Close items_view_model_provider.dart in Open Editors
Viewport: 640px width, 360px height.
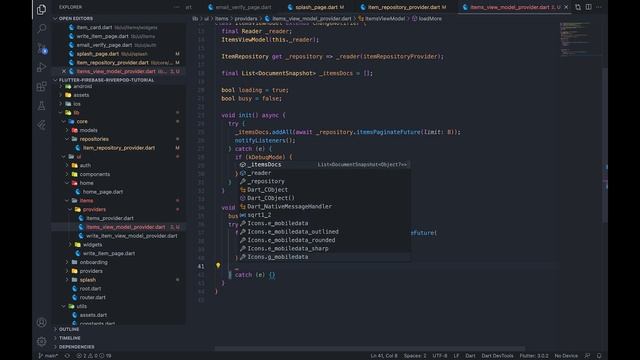[x=64, y=71]
